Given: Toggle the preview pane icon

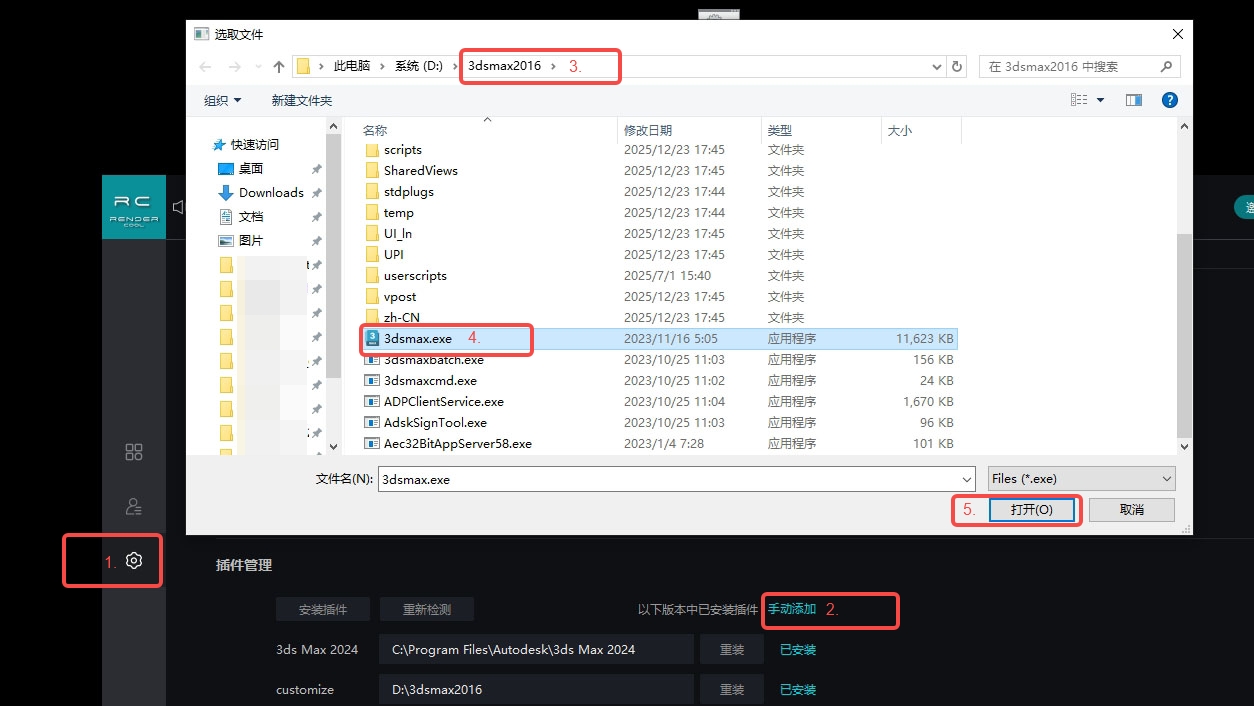Looking at the screenshot, I should click(x=1133, y=100).
